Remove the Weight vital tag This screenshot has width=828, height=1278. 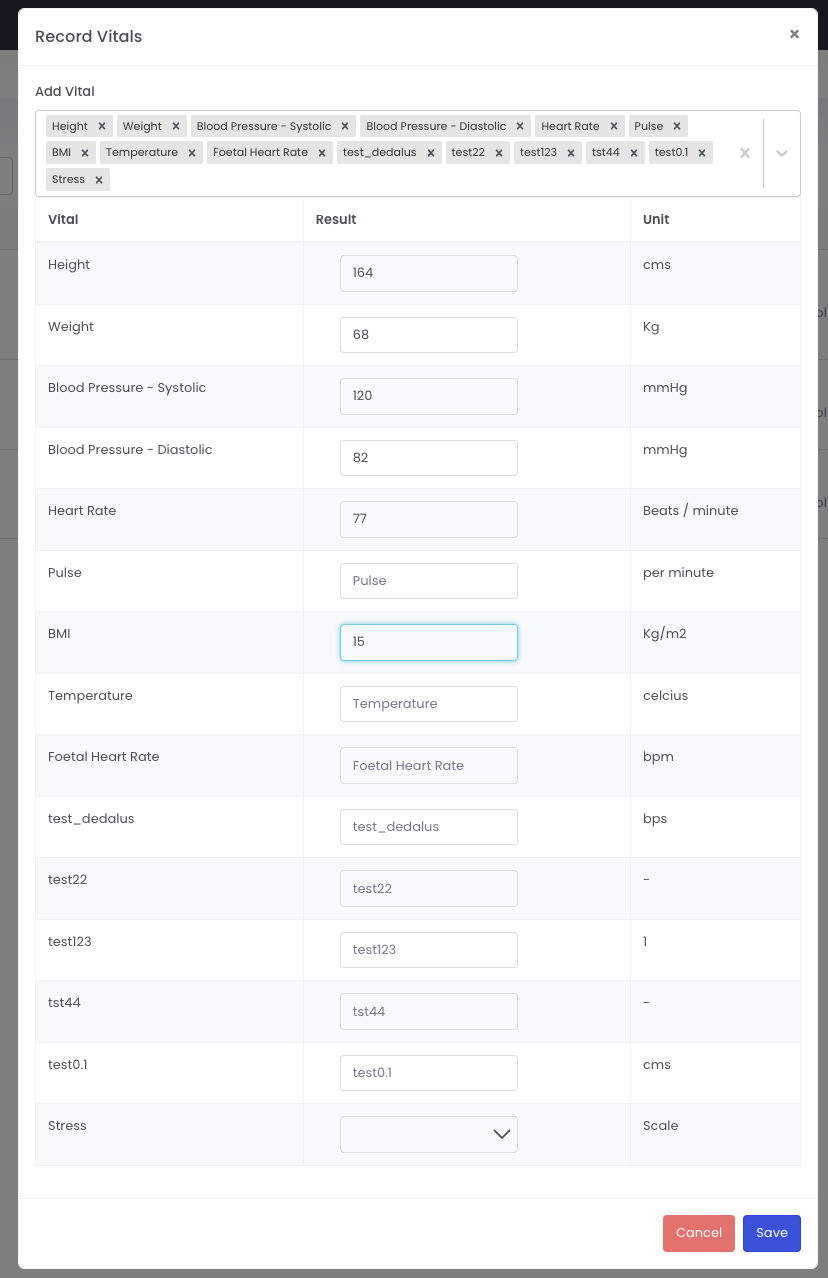click(x=176, y=127)
